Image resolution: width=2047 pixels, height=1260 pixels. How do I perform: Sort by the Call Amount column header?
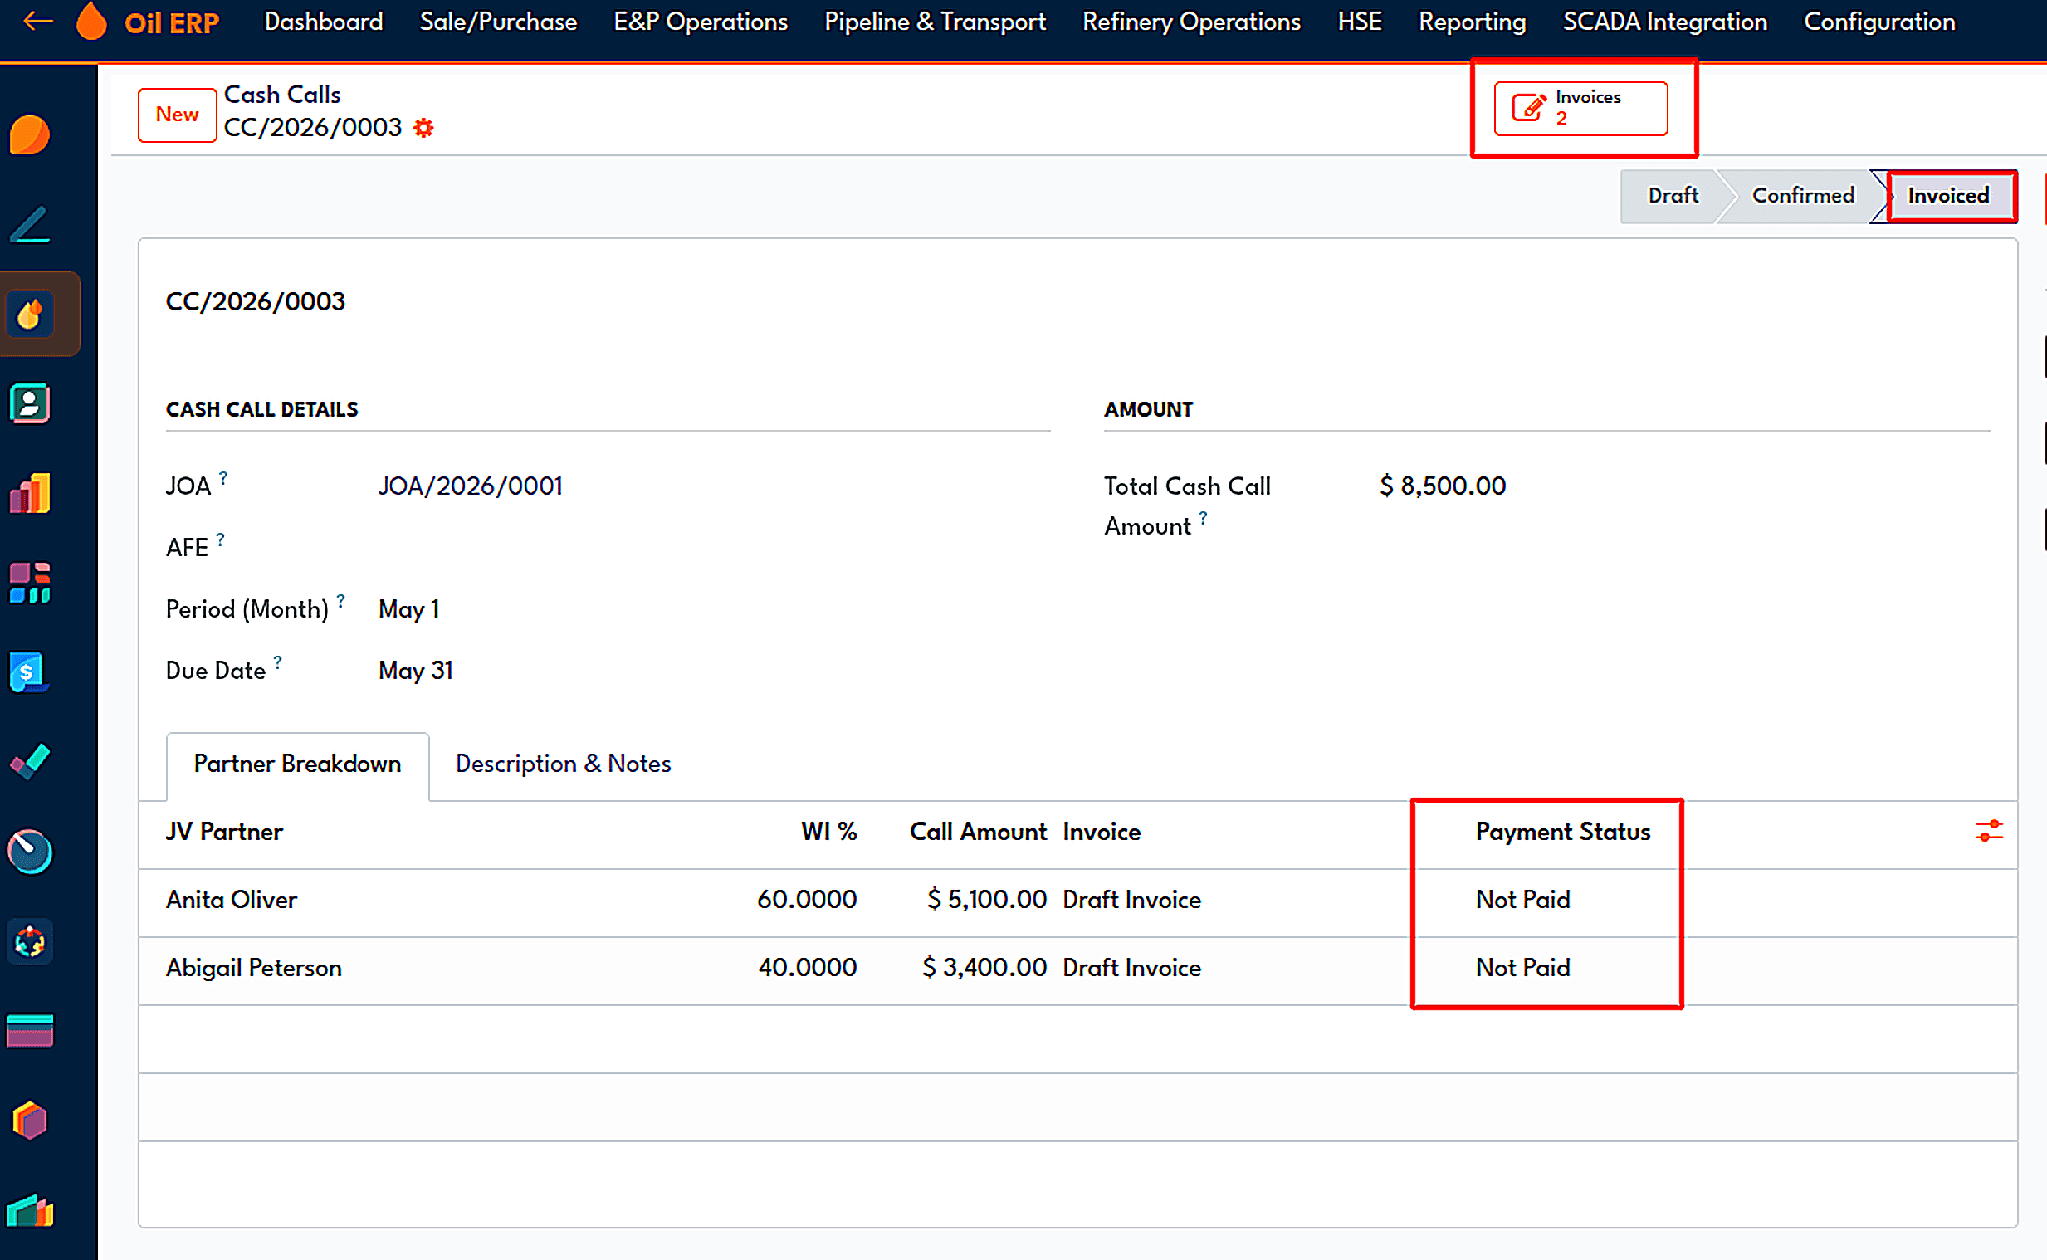[x=978, y=832]
